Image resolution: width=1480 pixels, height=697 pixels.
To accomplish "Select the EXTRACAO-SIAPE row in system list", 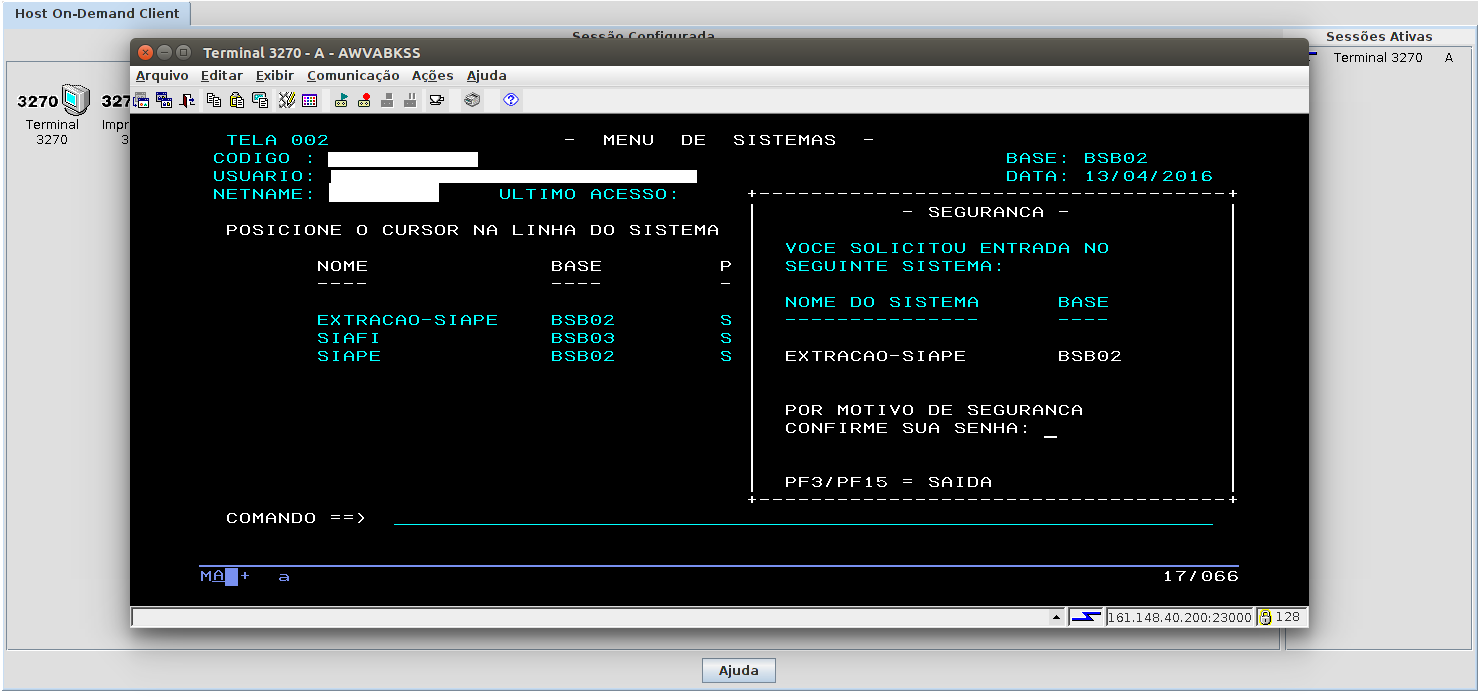I will click(524, 320).
